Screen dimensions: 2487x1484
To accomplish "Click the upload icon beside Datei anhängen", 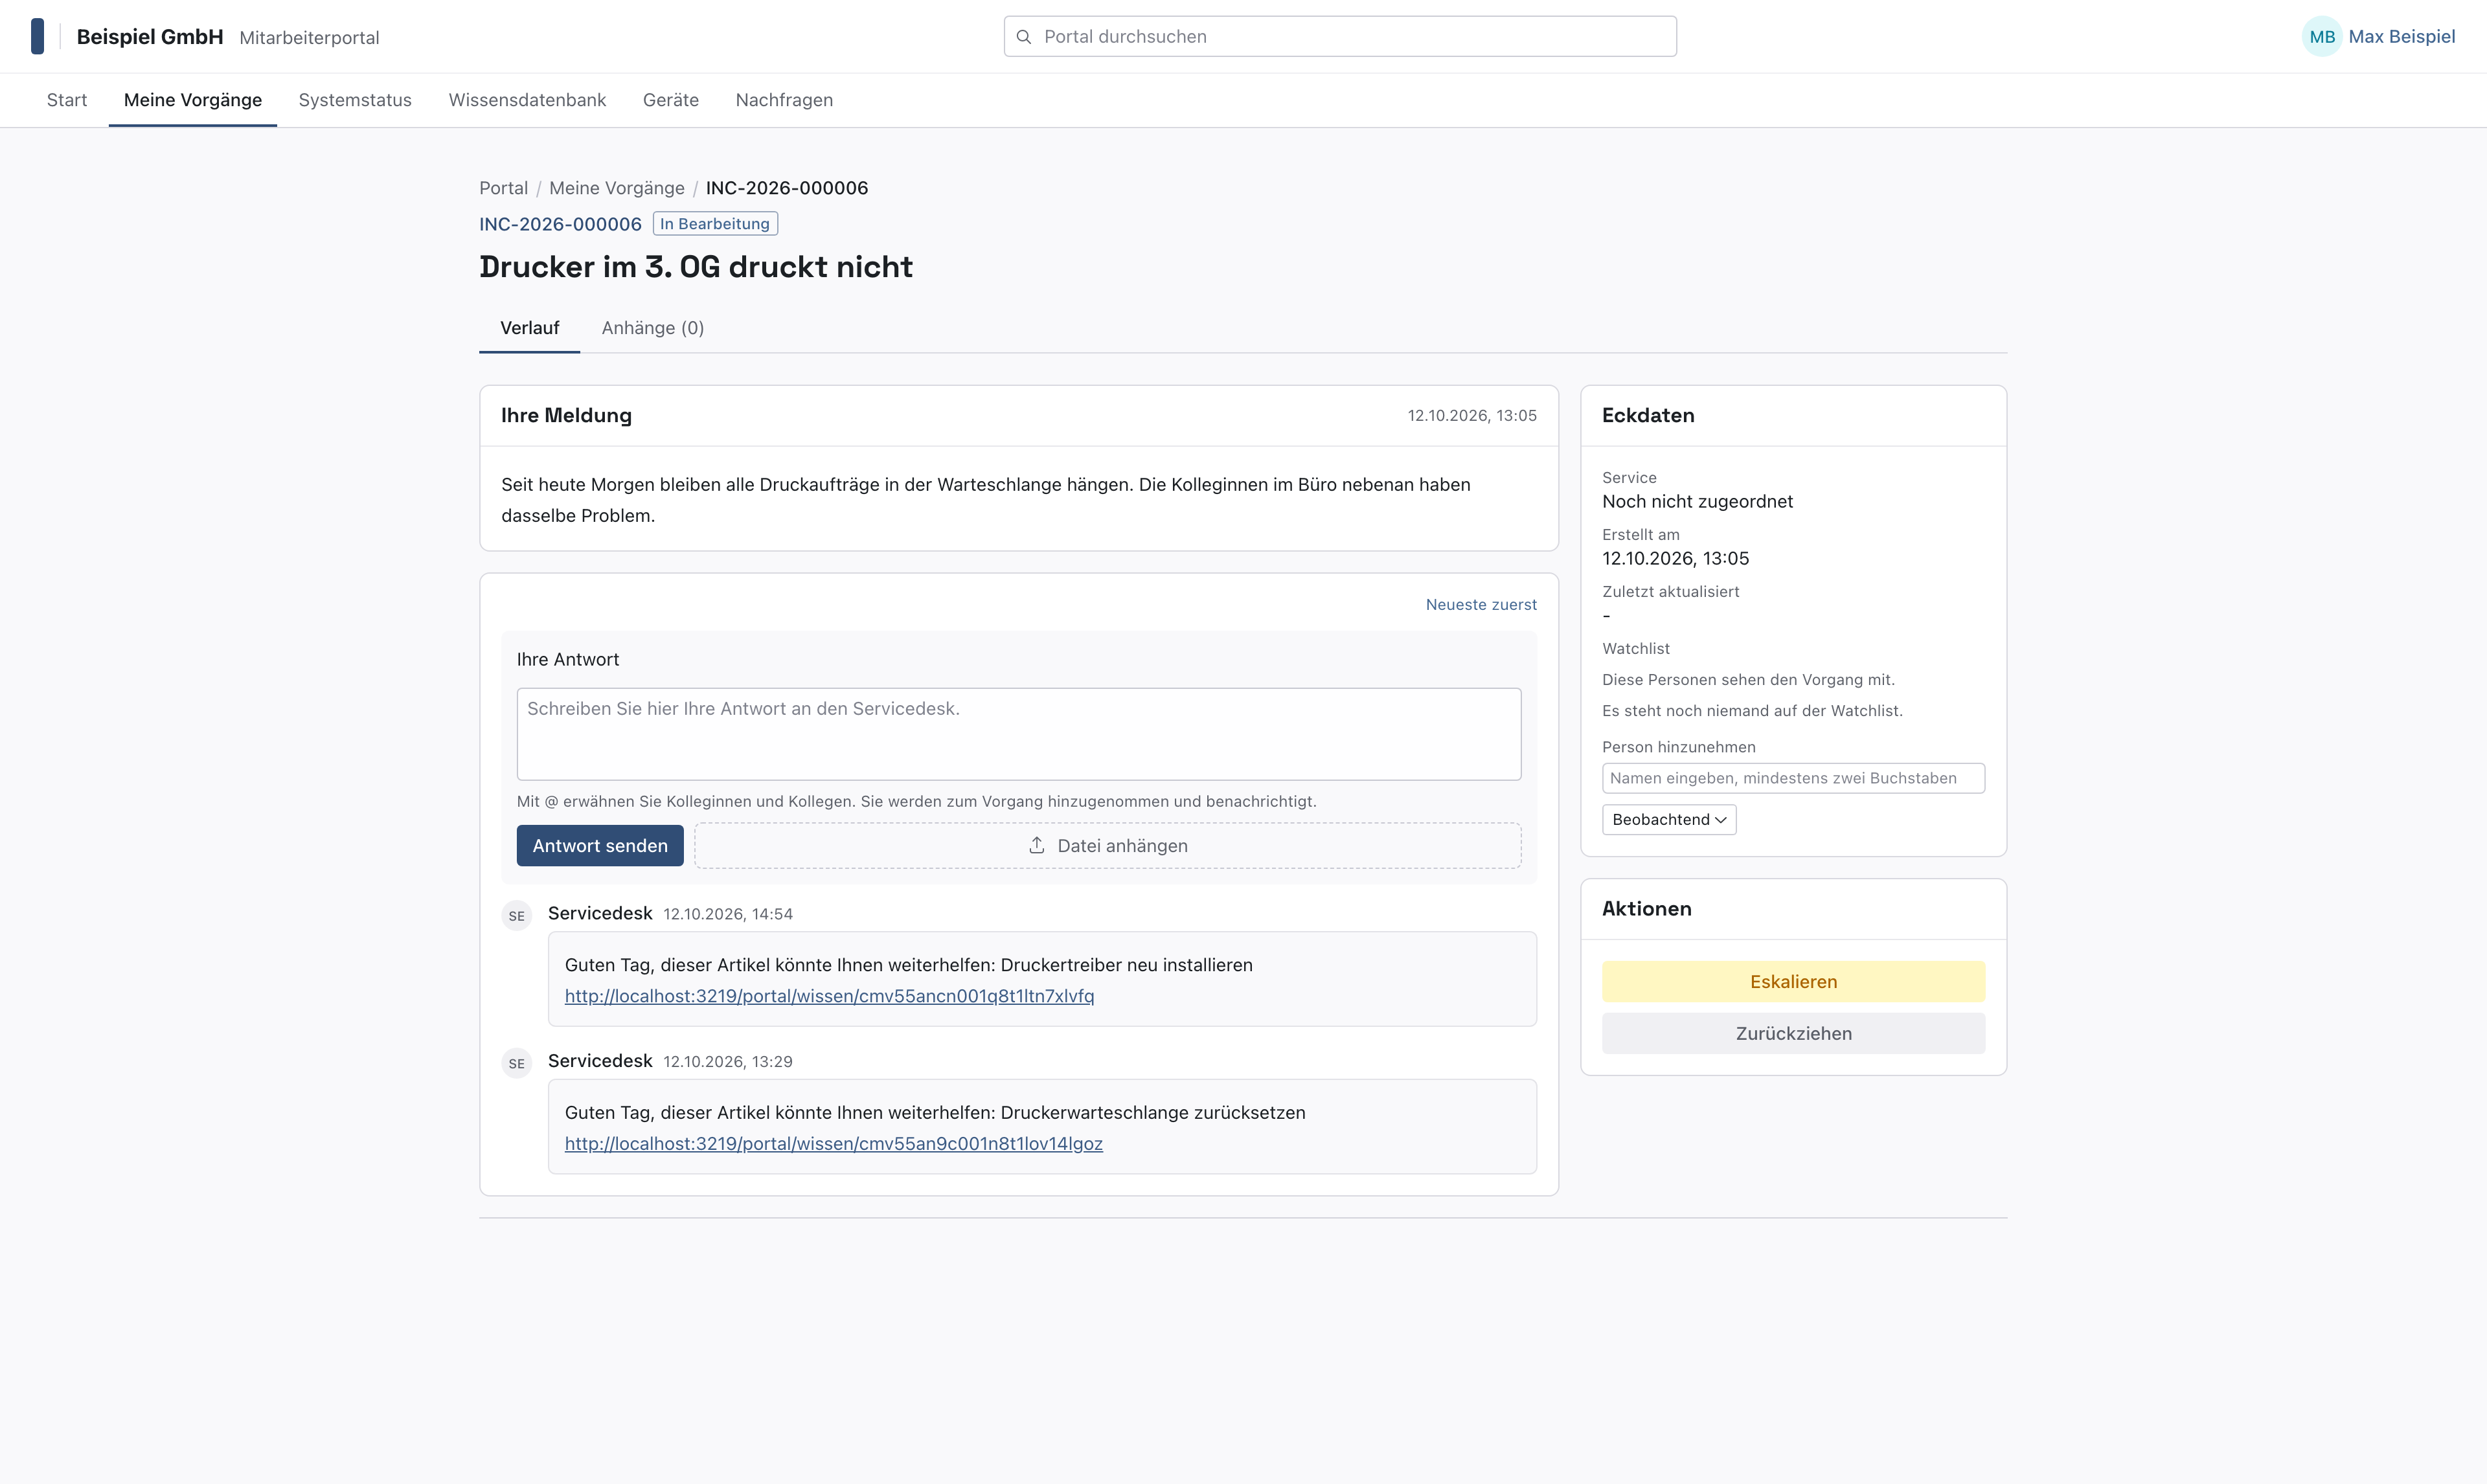I will 1037,845.
